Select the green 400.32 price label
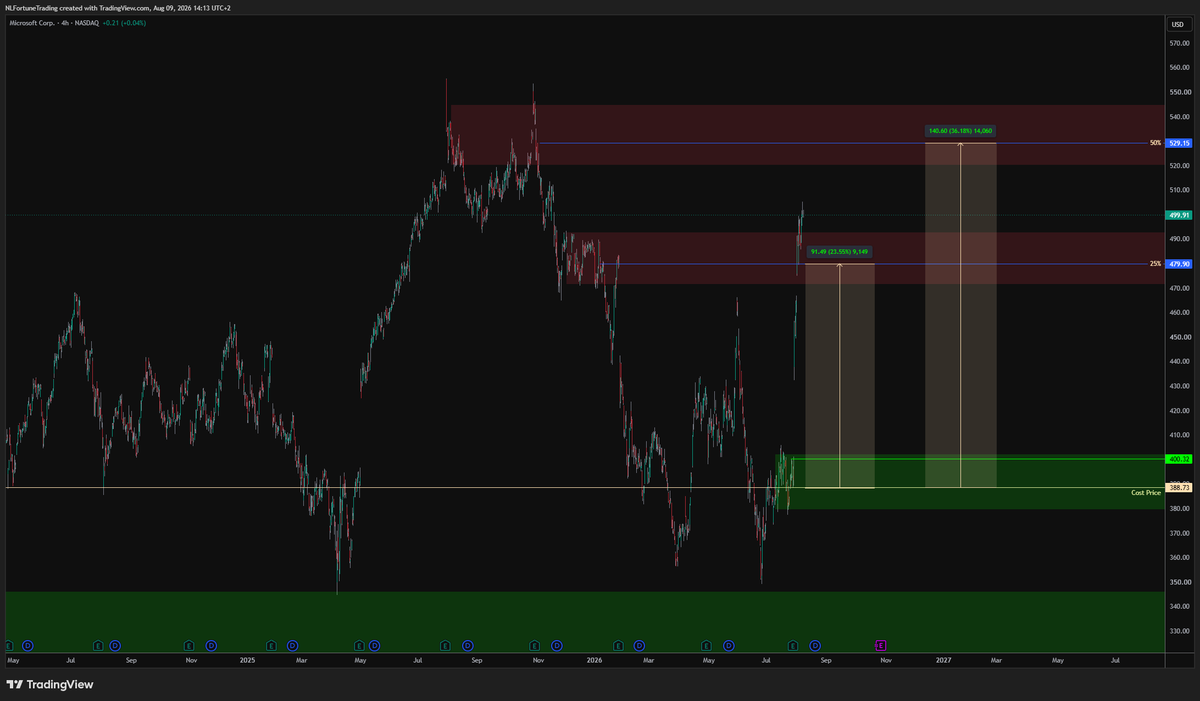The height and width of the screenshot is (701, 1200). (1179, 459)
